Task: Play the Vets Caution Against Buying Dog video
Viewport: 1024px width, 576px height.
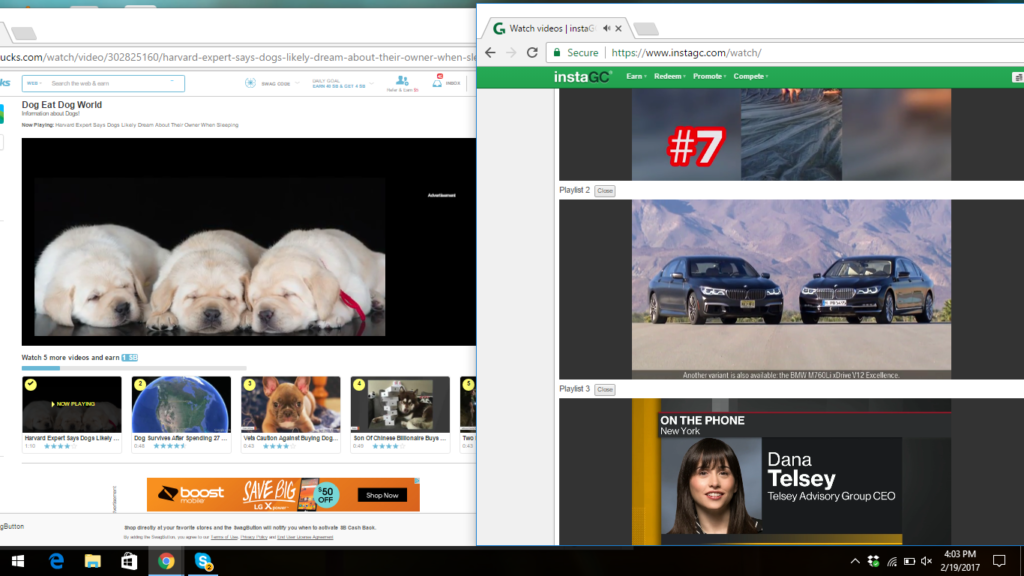Action: pos(291,404)
